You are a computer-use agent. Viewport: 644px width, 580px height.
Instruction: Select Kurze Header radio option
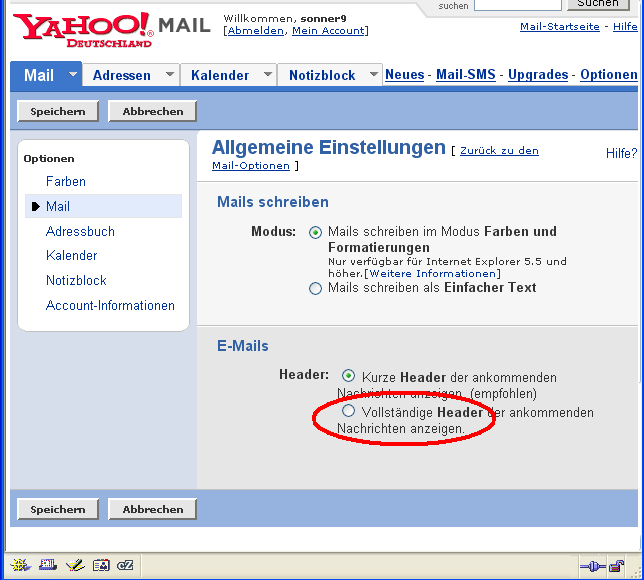[x=348, y=375]
